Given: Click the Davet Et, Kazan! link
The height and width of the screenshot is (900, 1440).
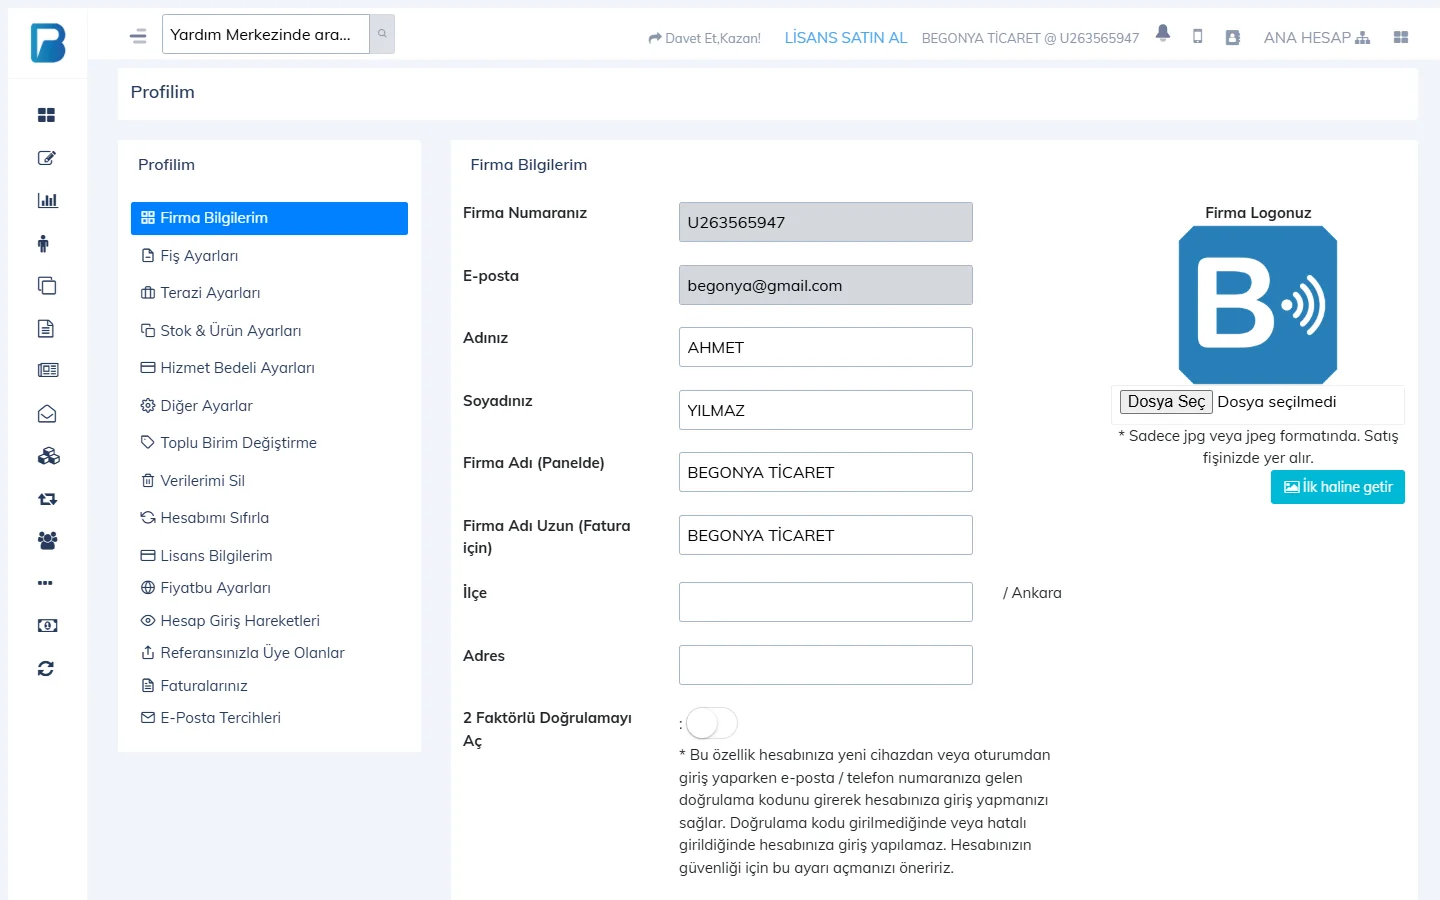Looking at the screenshot, I should coord(704,38).
